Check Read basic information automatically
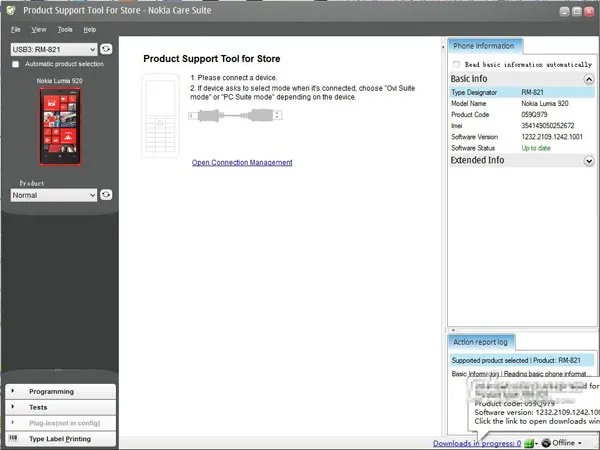Screen dimensions: 600x450 pos(457,64)
